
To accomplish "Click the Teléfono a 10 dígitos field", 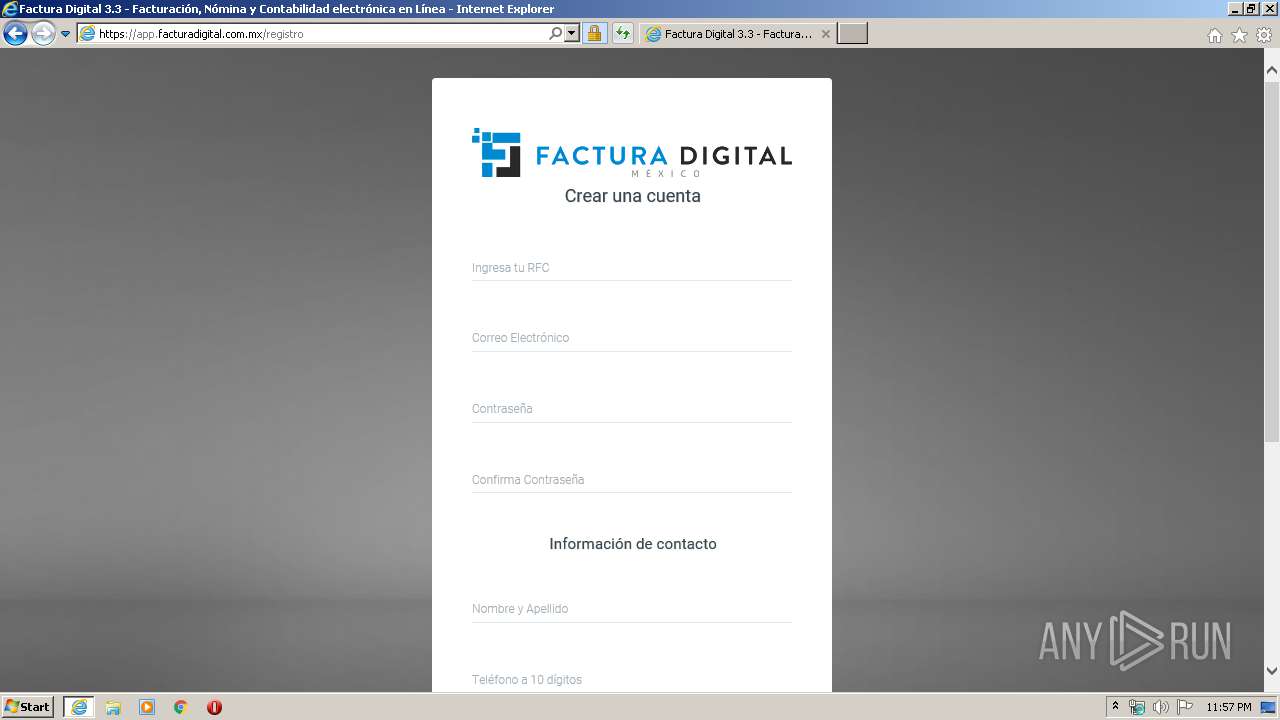I will [631, 679].
